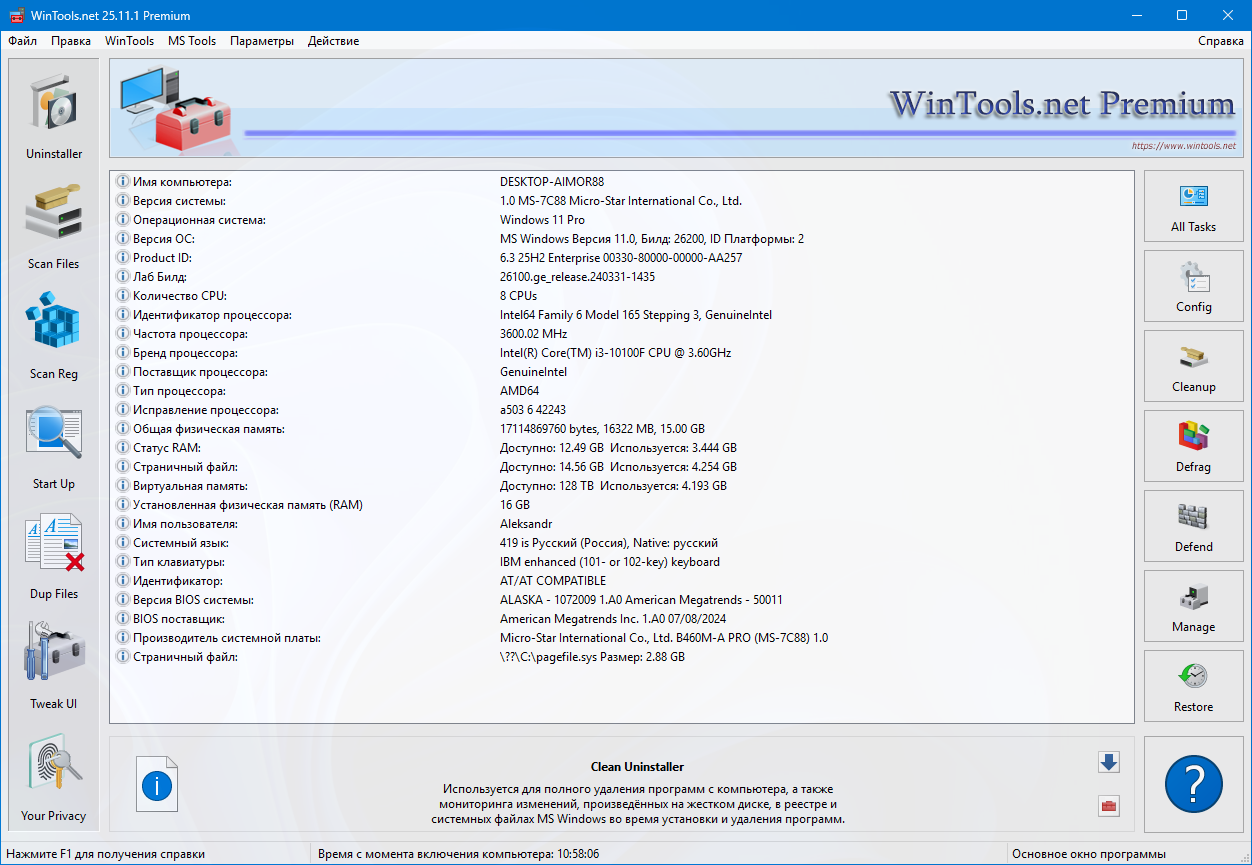The width and height of the screenshot is (1252, 865).
Task: Click the large blue help question mark
Action: coord(1193,784)
